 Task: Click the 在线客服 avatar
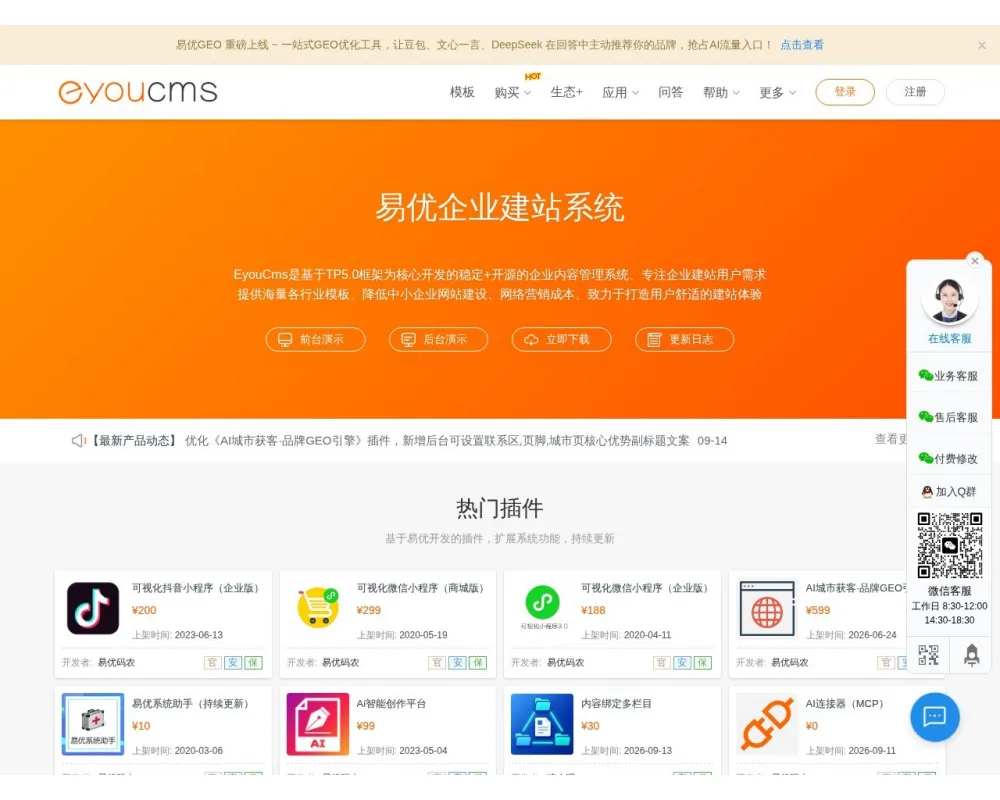click(x=949, y=300)
